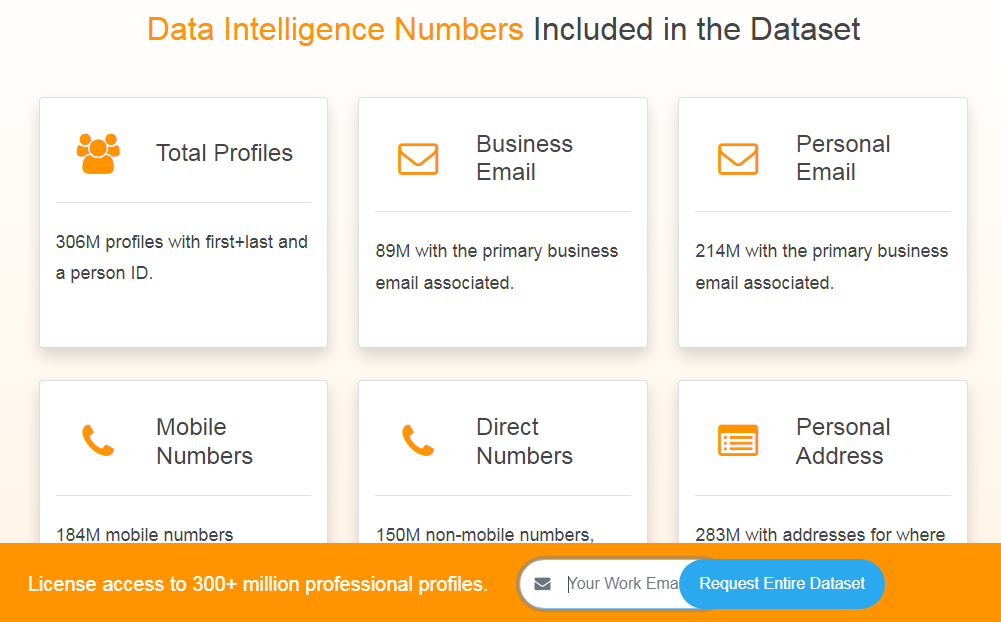This screenshot has width=1001, height=622.
Task: Click the Total Profiles card heading
Action: (224, 153)
